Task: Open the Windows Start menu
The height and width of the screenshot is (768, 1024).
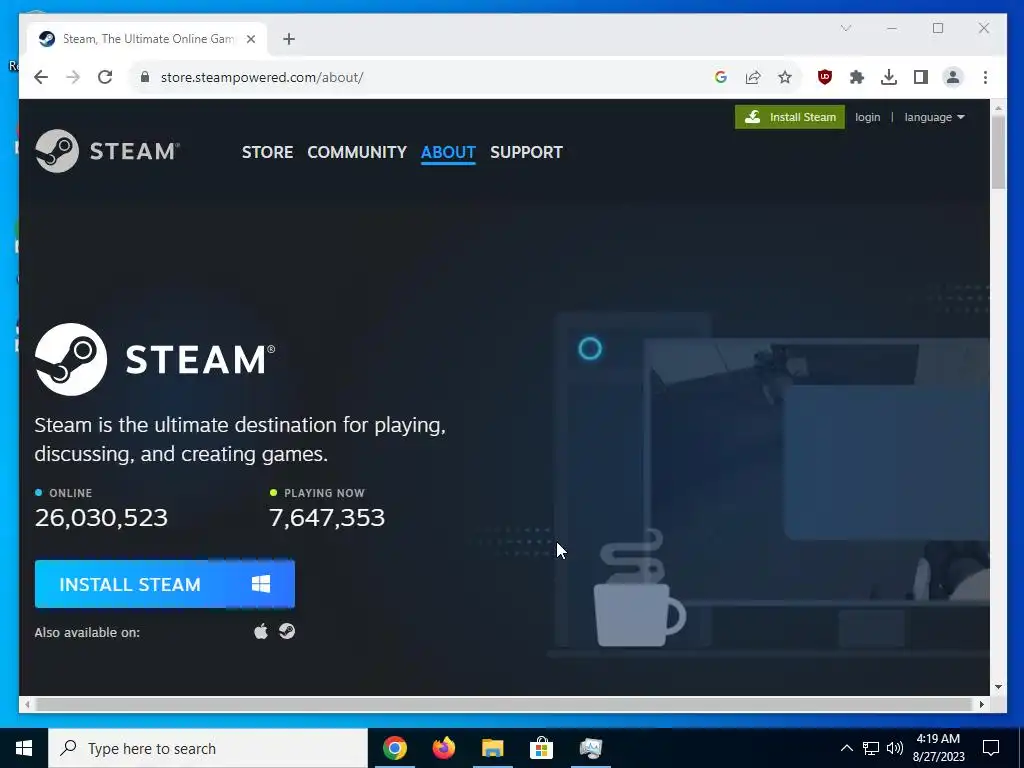Action: (24, 748)
